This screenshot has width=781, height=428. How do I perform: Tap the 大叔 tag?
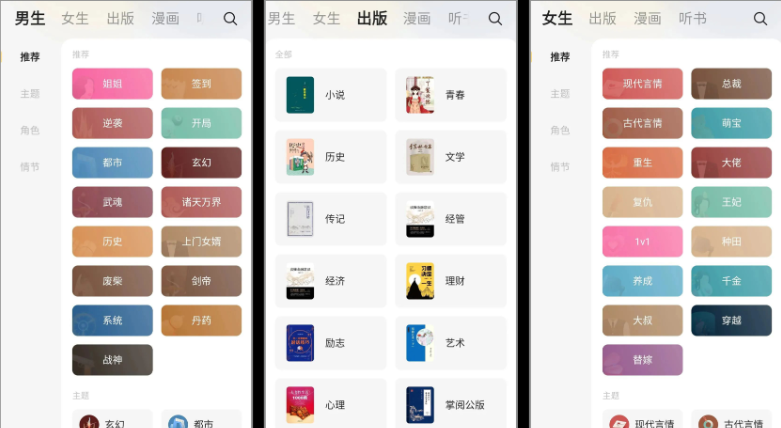point(643,320)
